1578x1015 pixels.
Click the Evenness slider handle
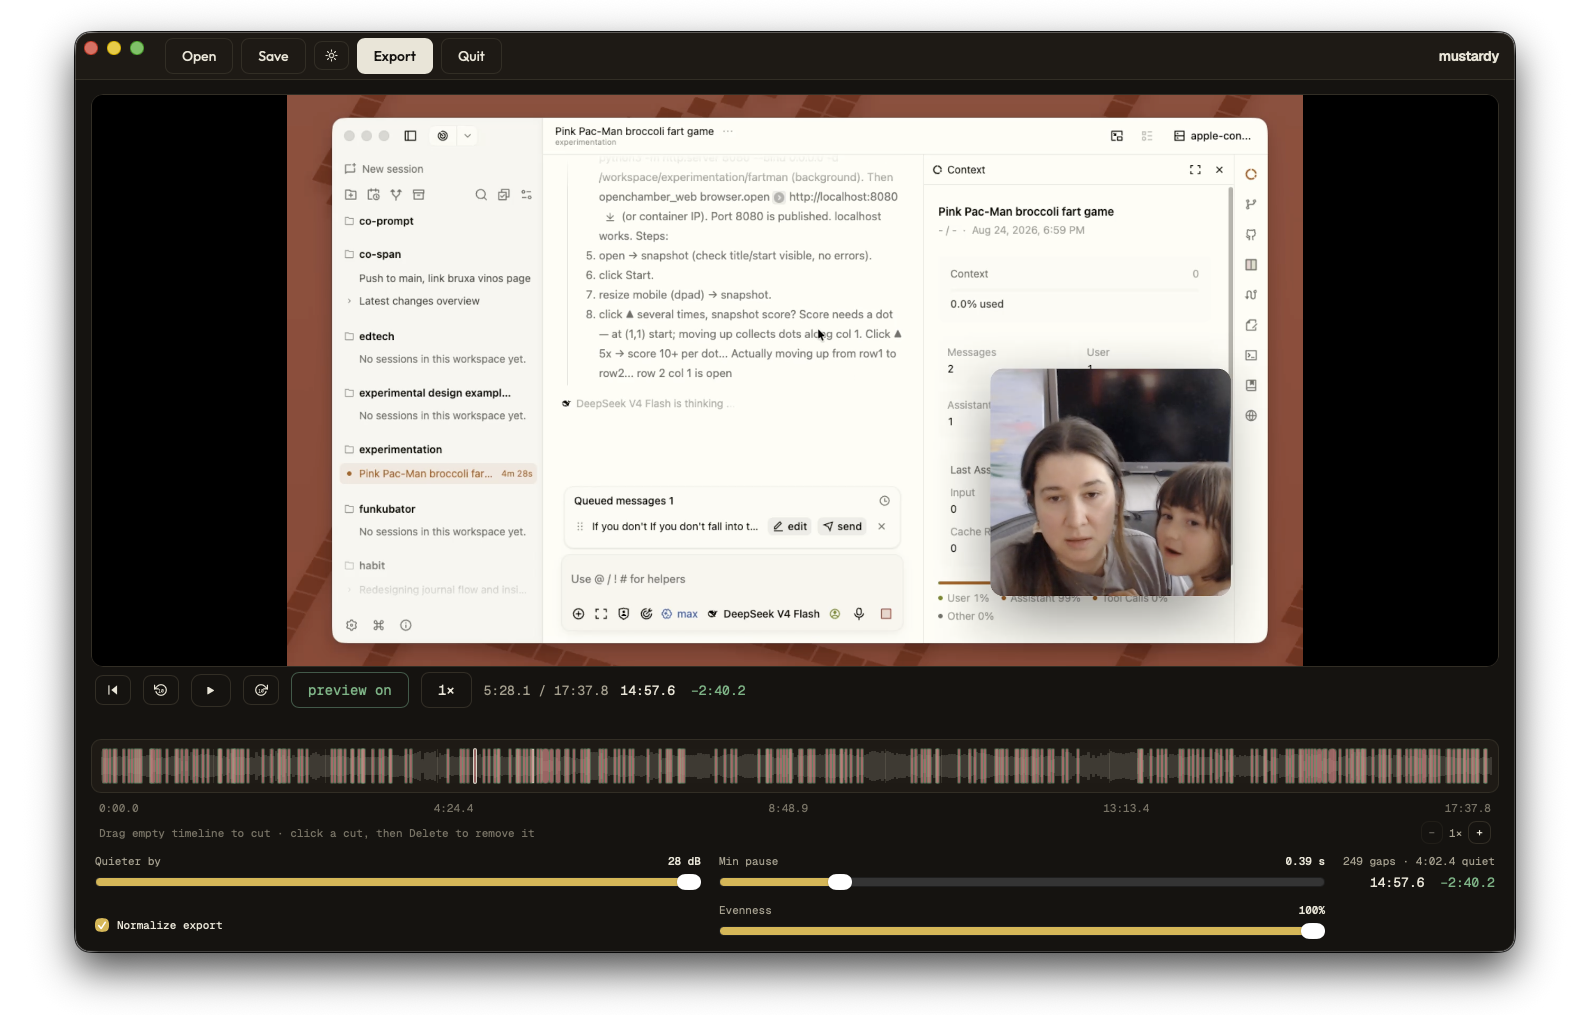pyautogui.click(x=1313, y=931)
